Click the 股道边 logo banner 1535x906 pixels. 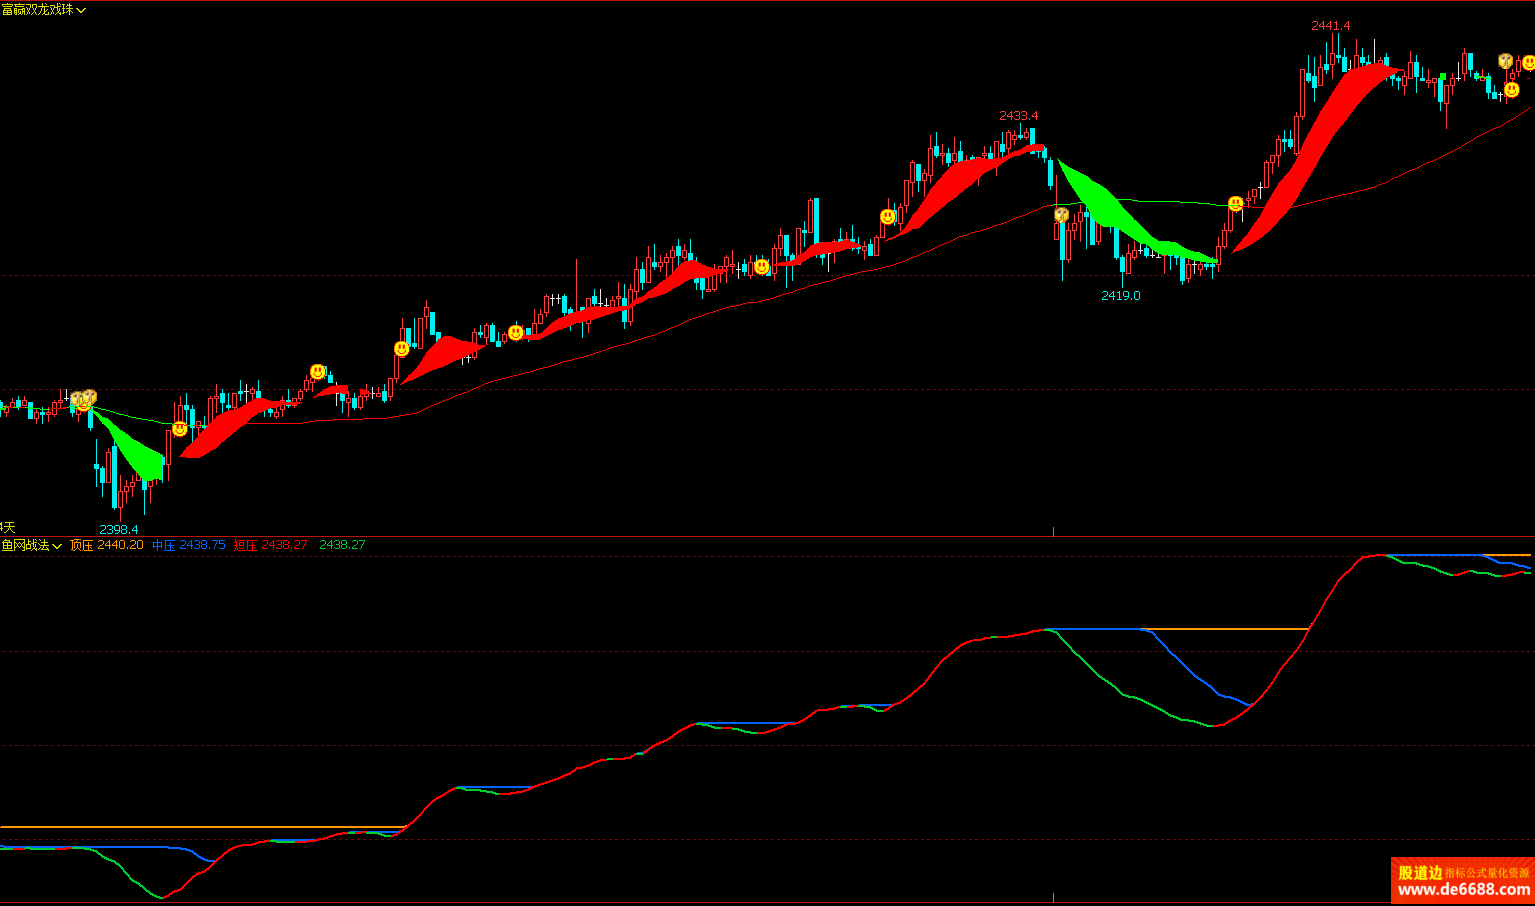tap(1420, 872)
